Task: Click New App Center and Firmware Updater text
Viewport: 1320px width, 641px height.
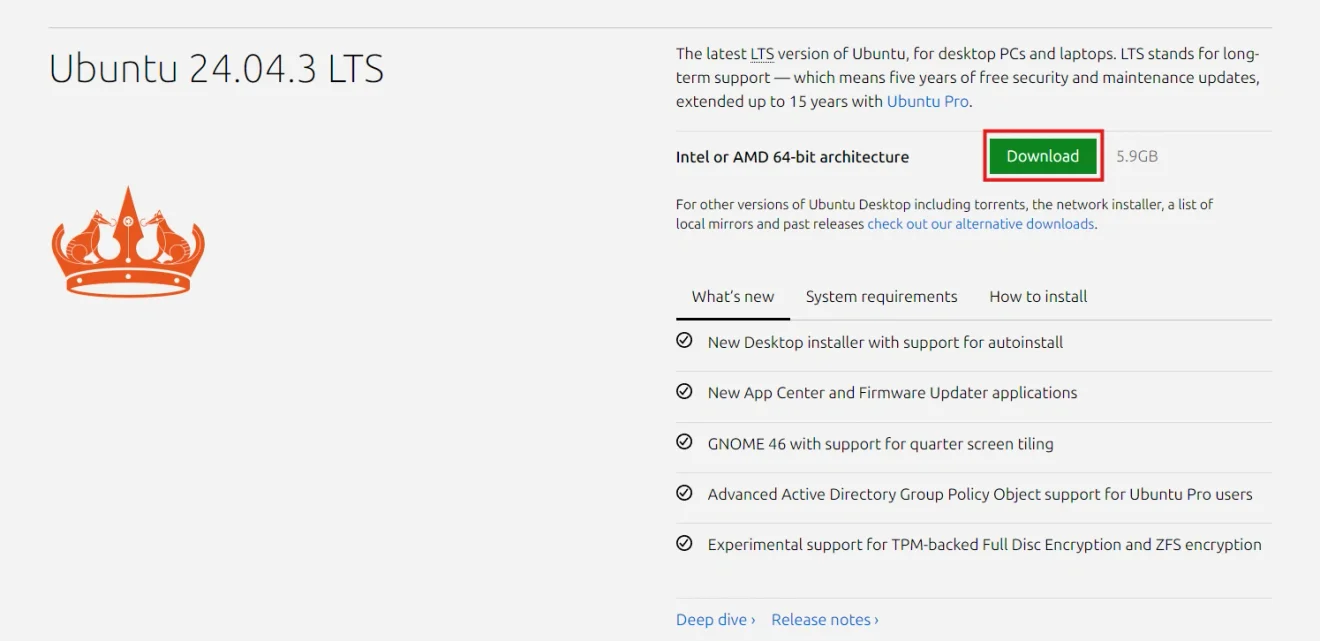Action: (x=892, y=393)
